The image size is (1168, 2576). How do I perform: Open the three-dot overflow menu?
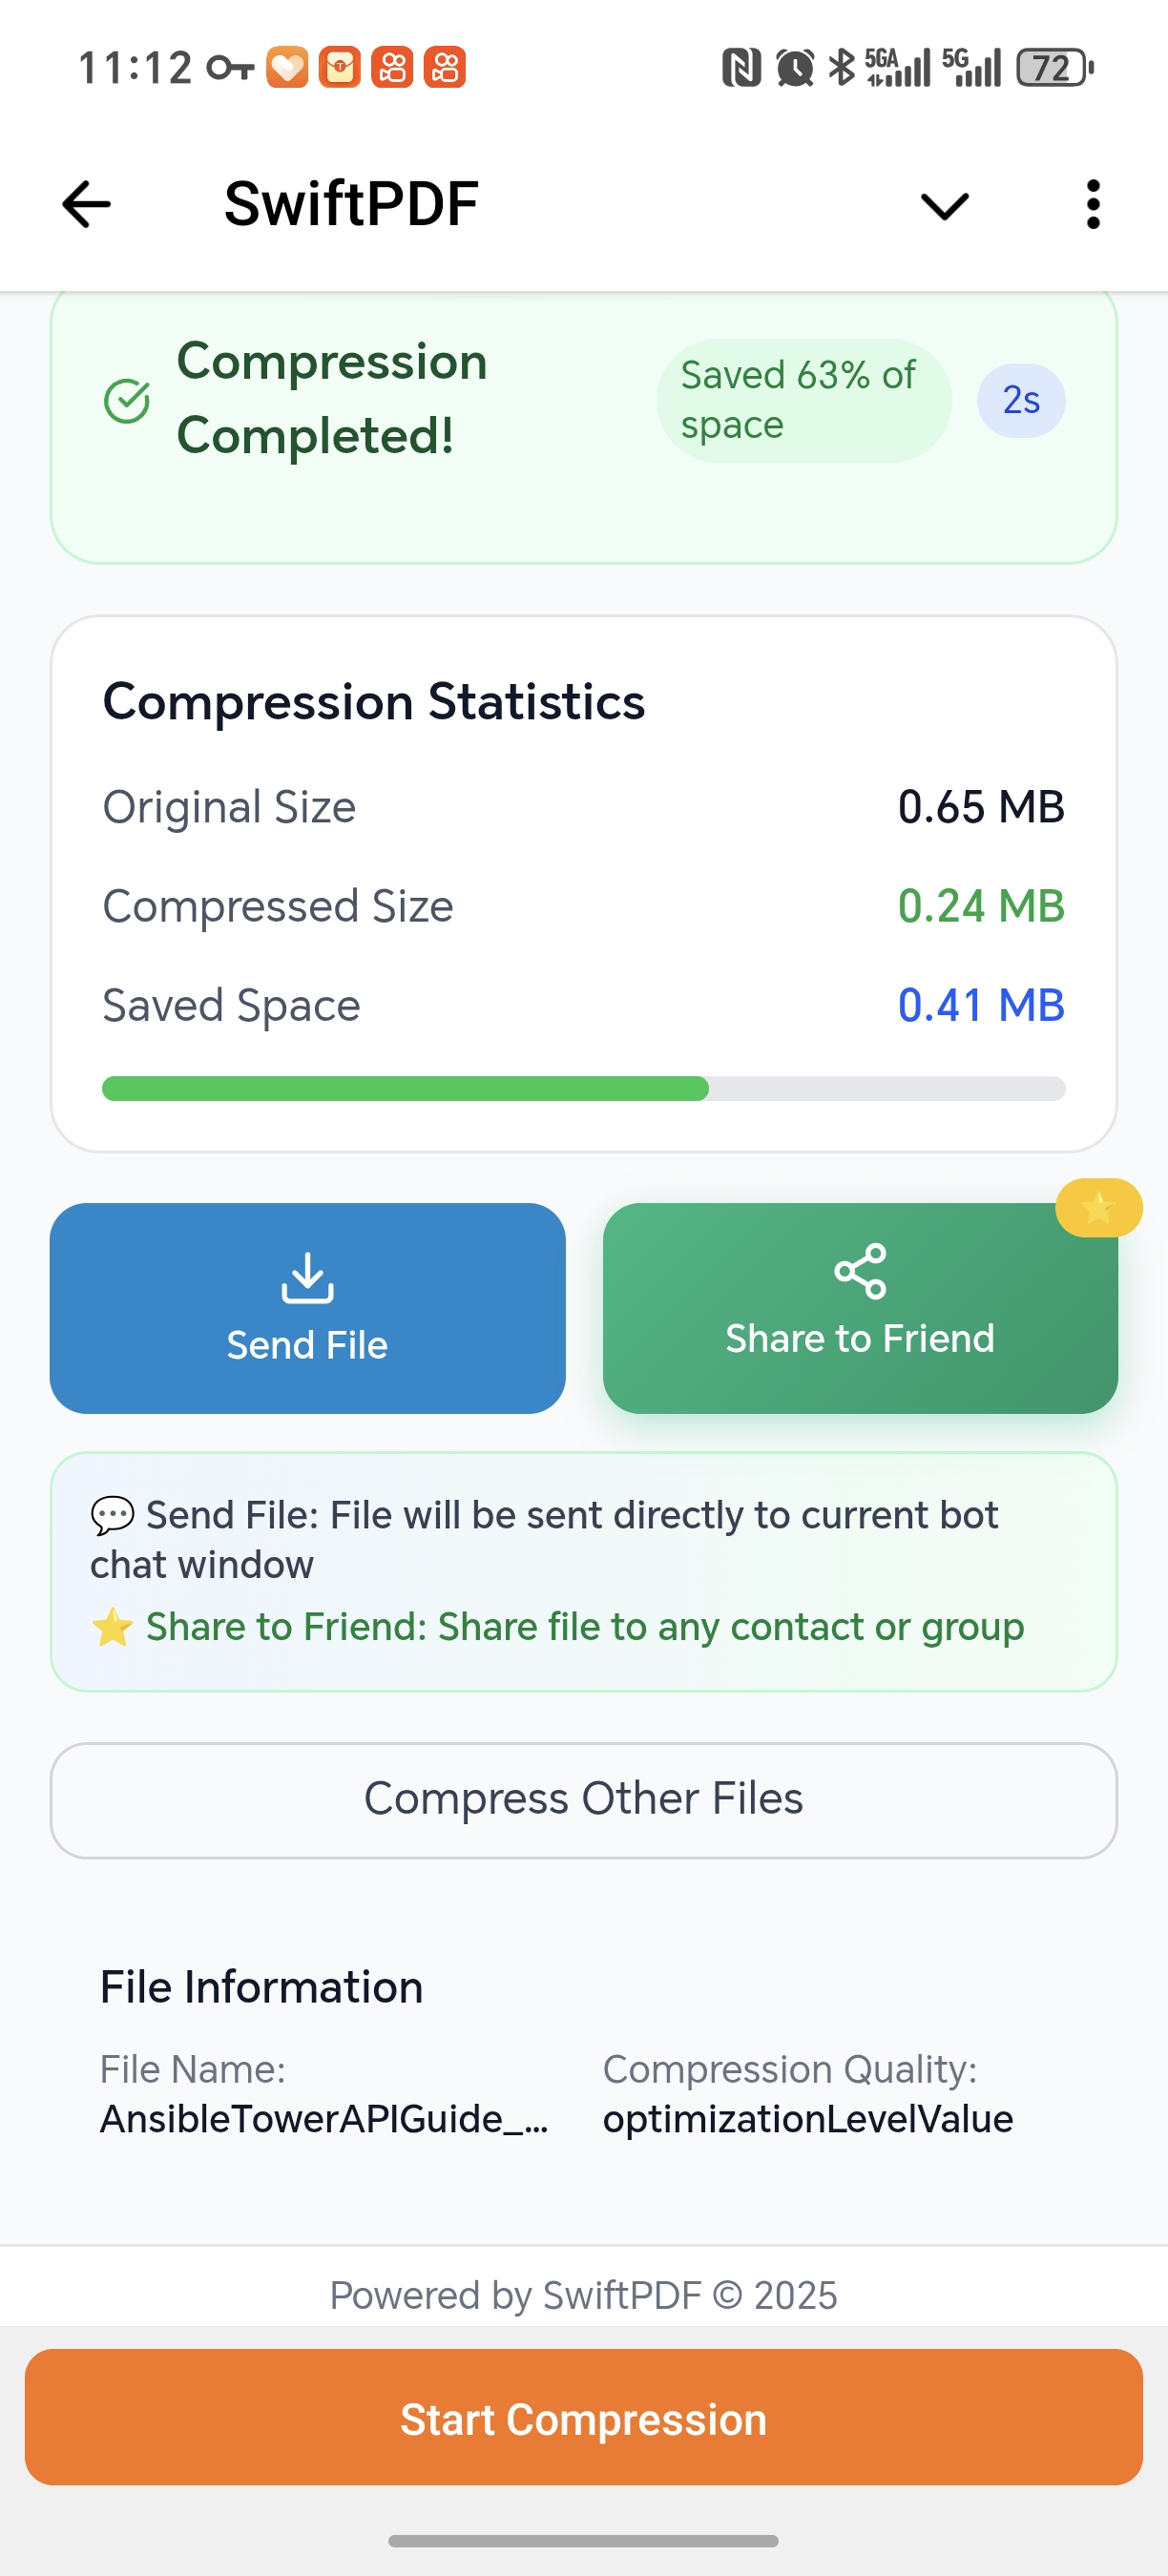tap(1092, 204)
